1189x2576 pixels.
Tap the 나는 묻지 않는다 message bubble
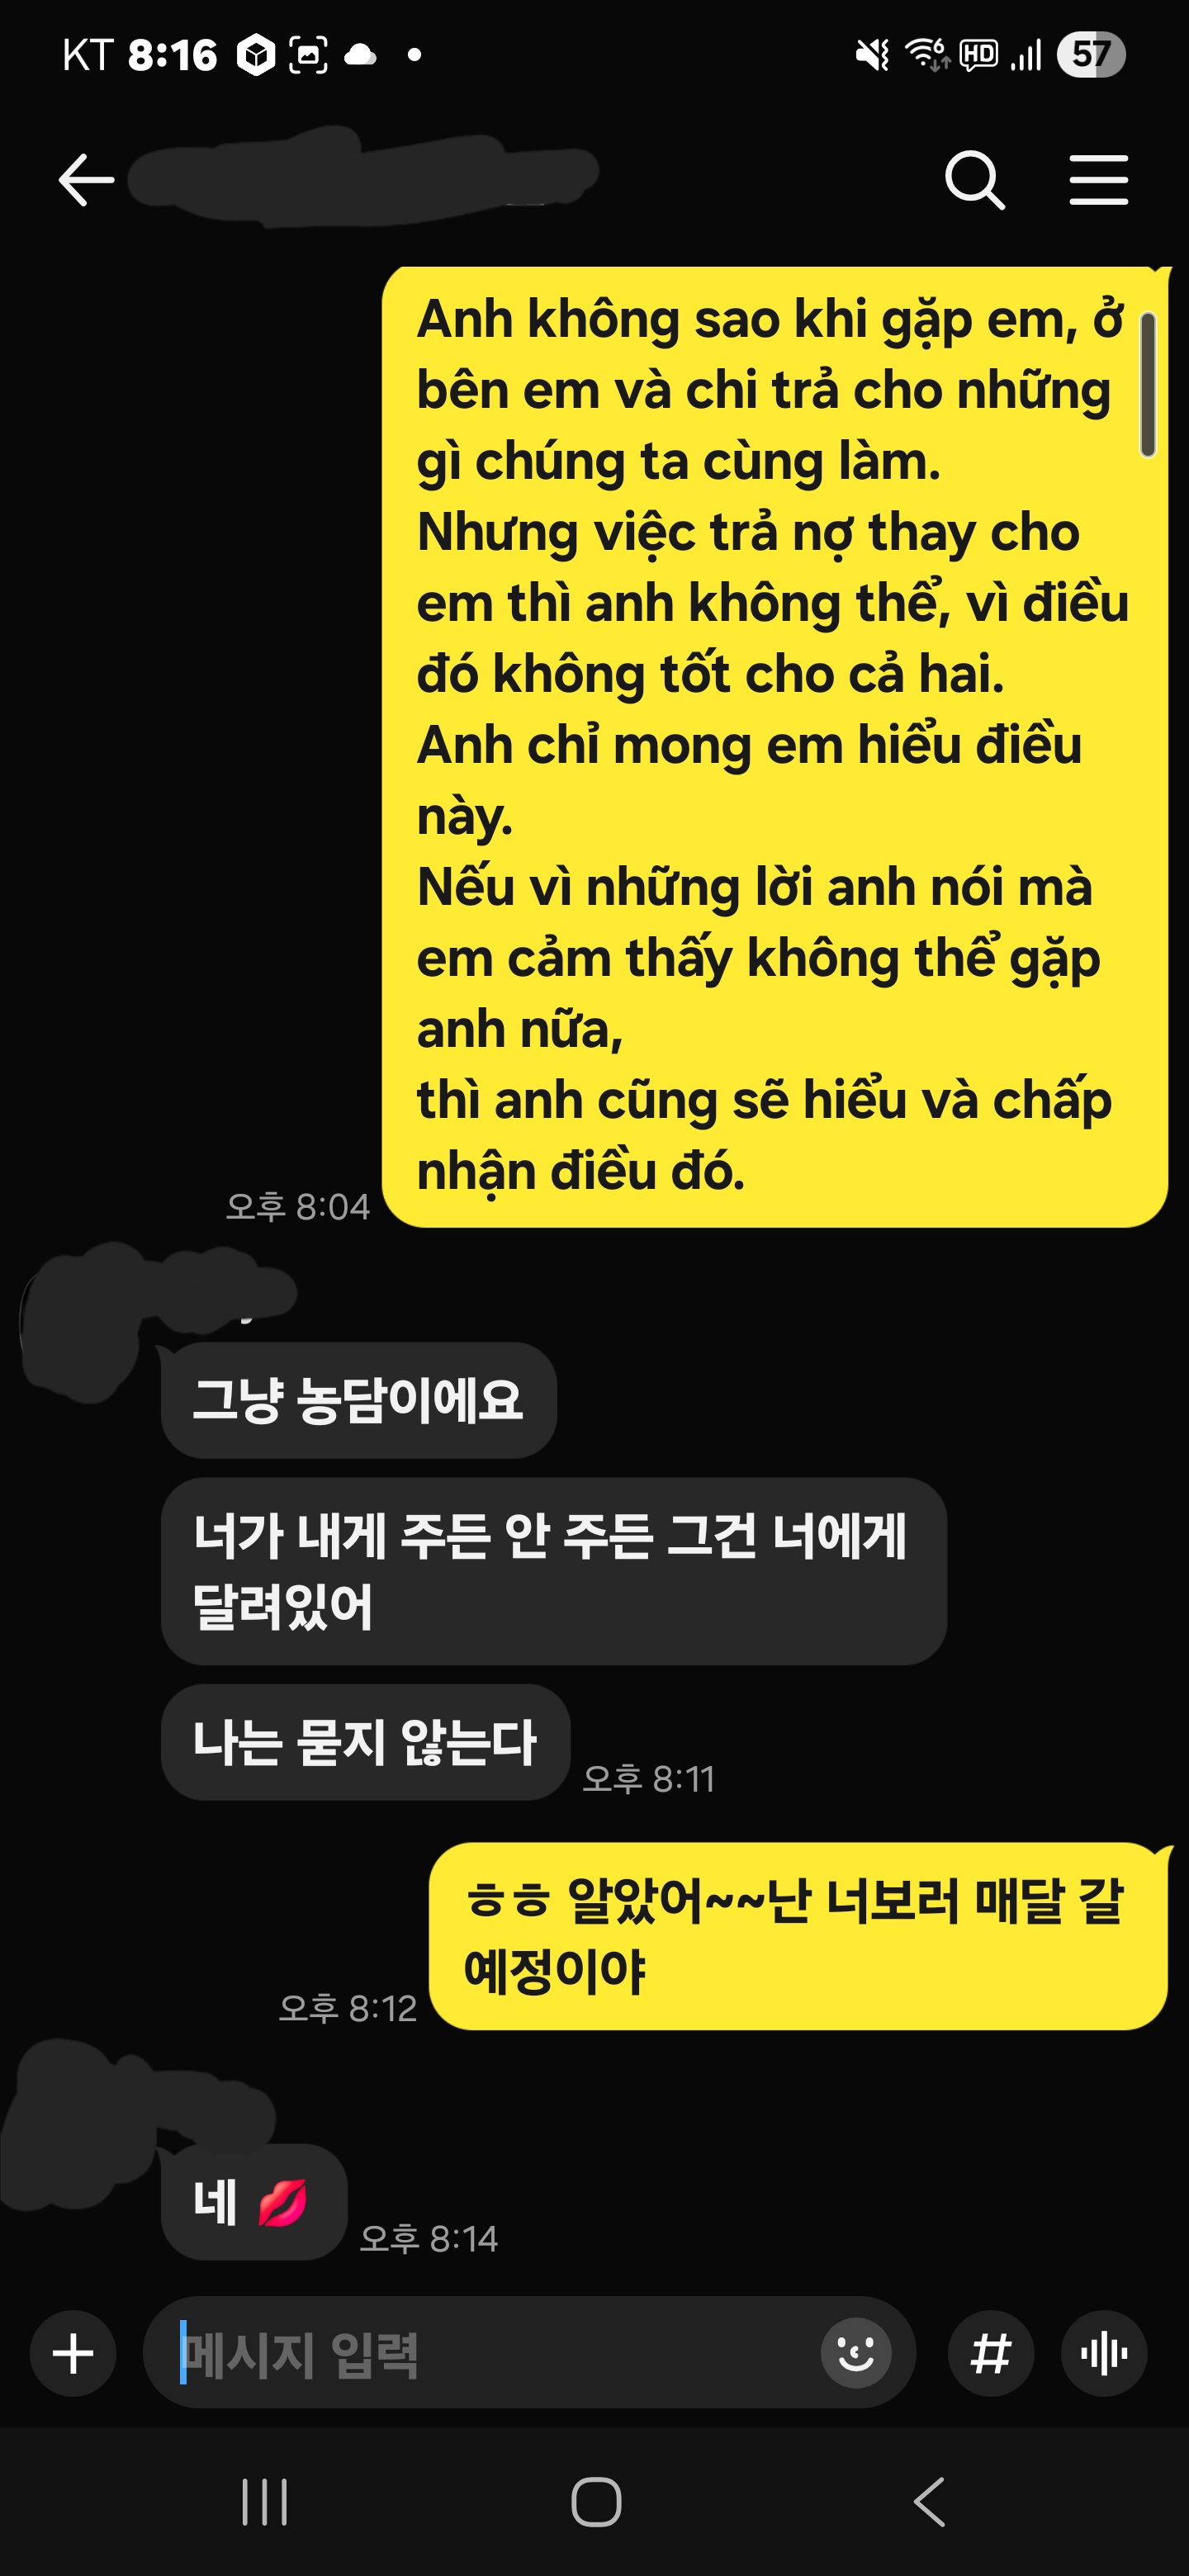coord(365,1742)
